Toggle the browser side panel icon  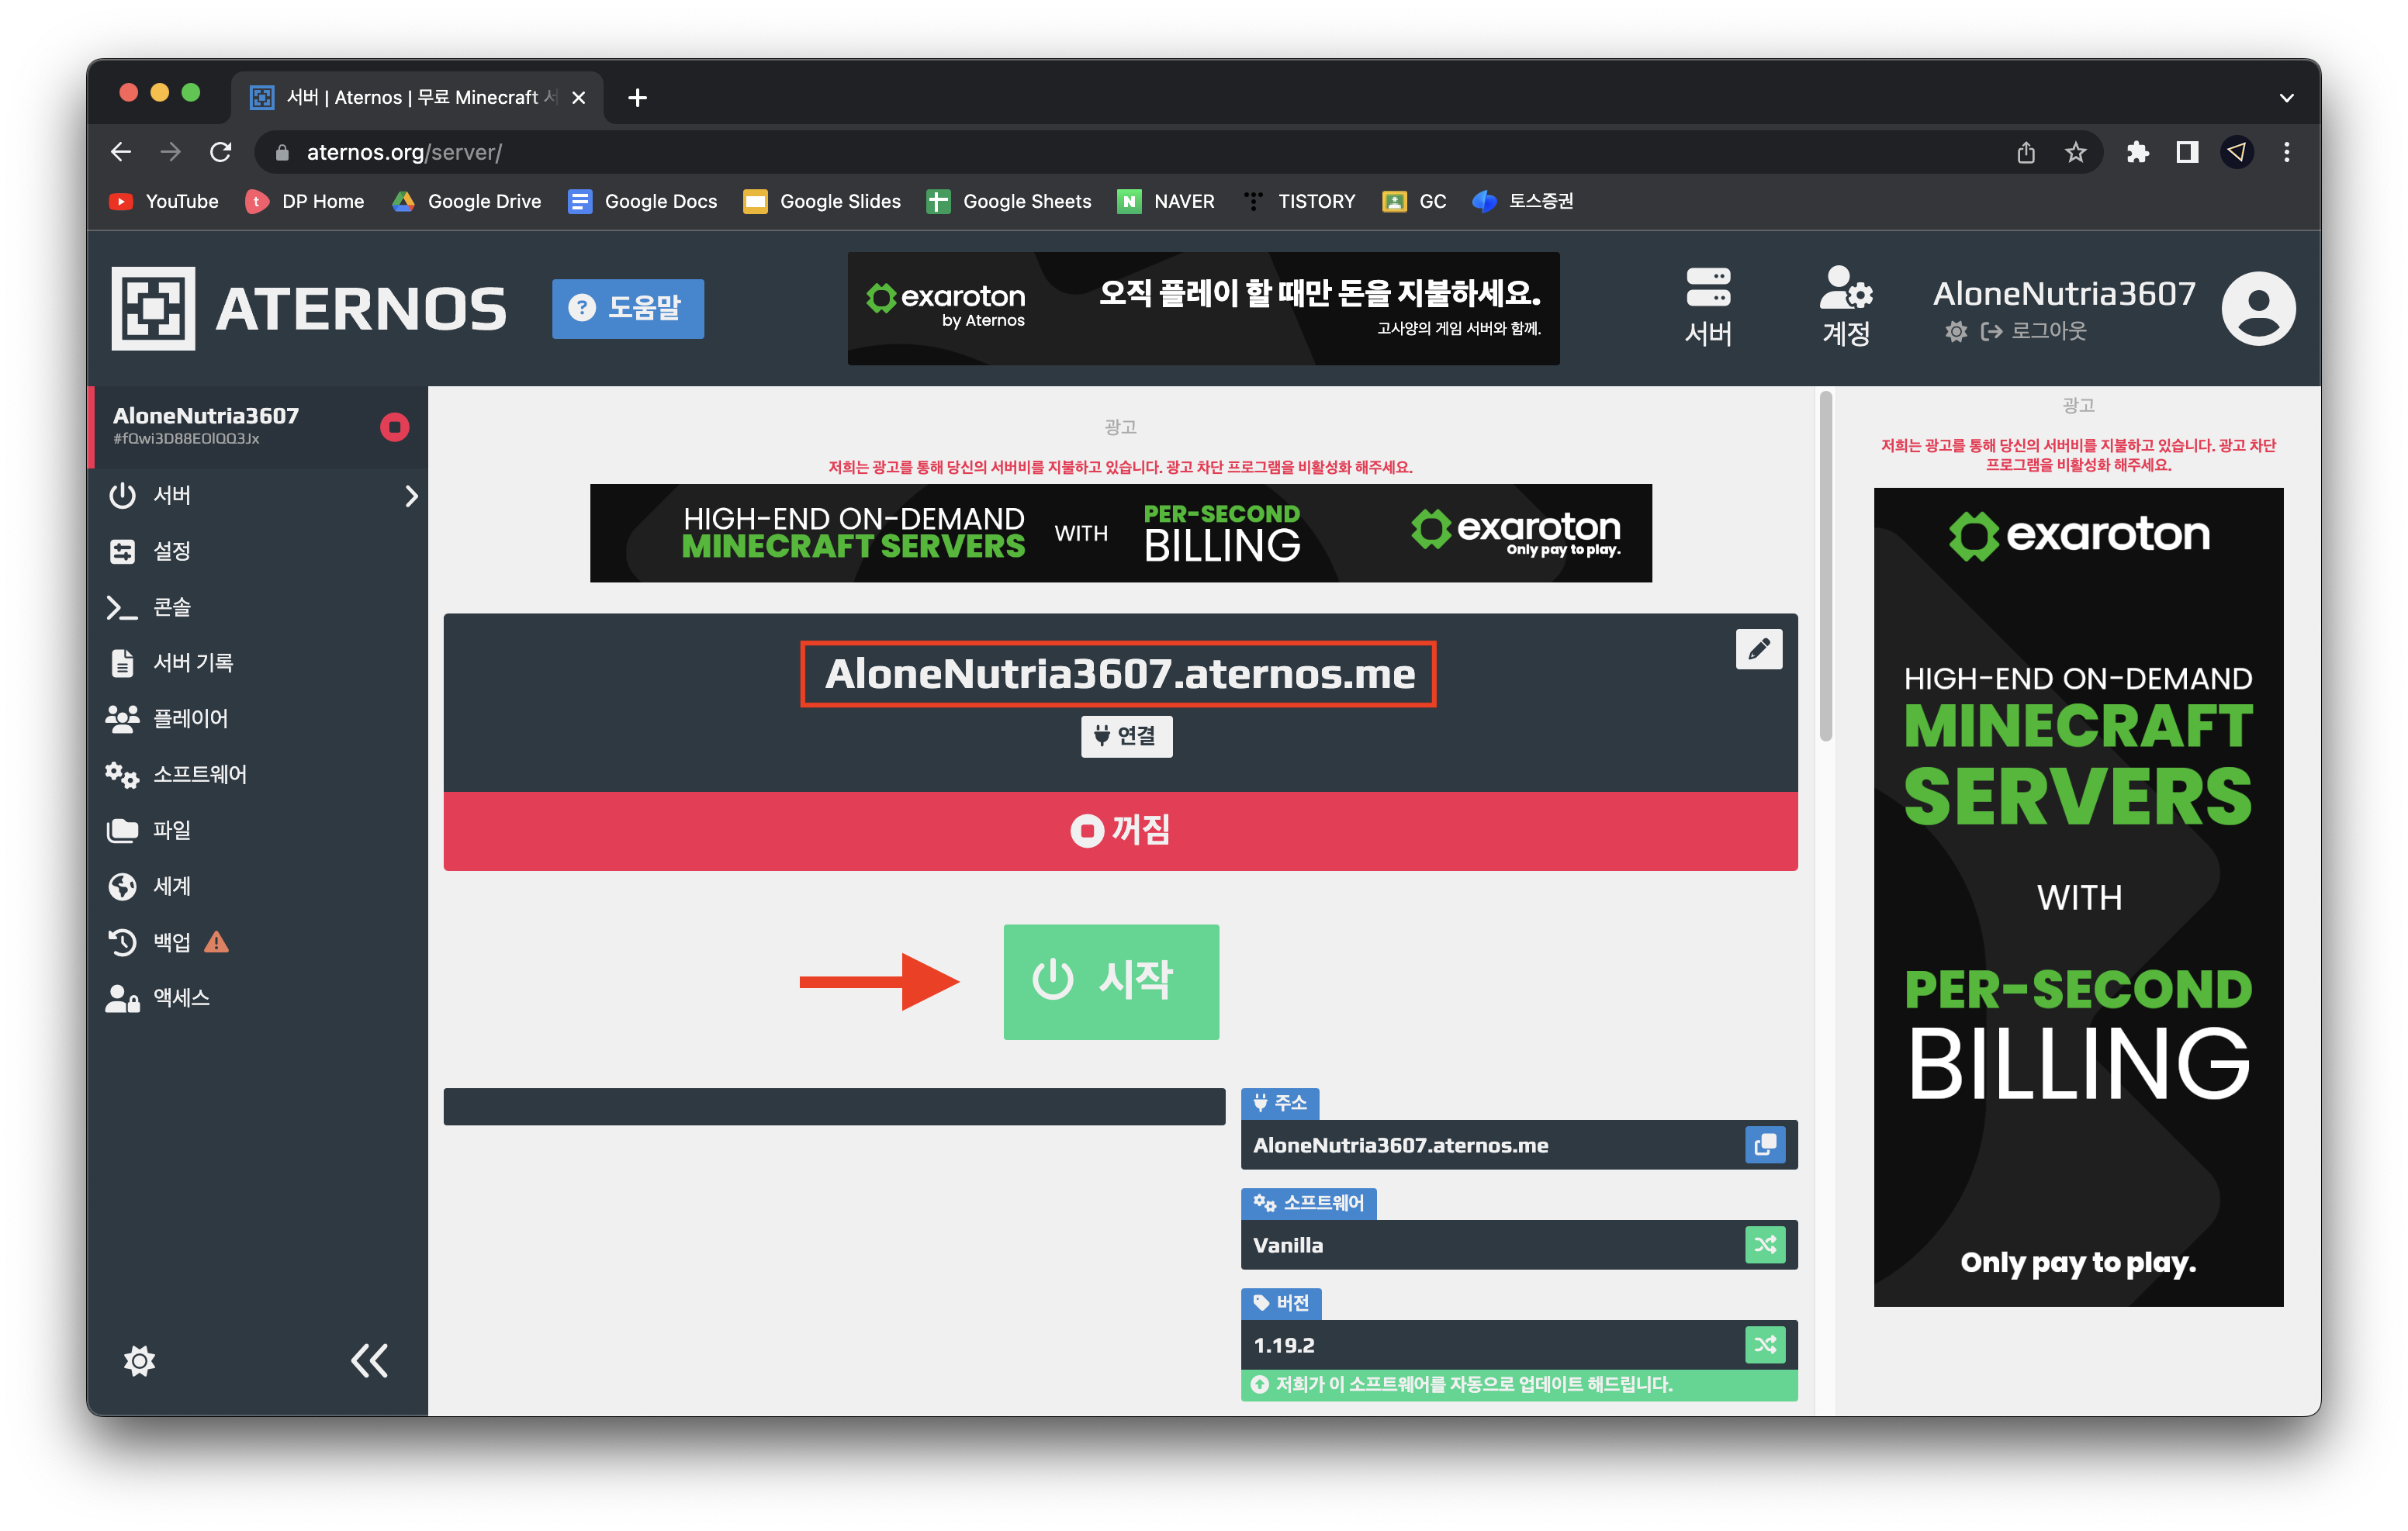pyautogui.click(x=2187, y=152)
